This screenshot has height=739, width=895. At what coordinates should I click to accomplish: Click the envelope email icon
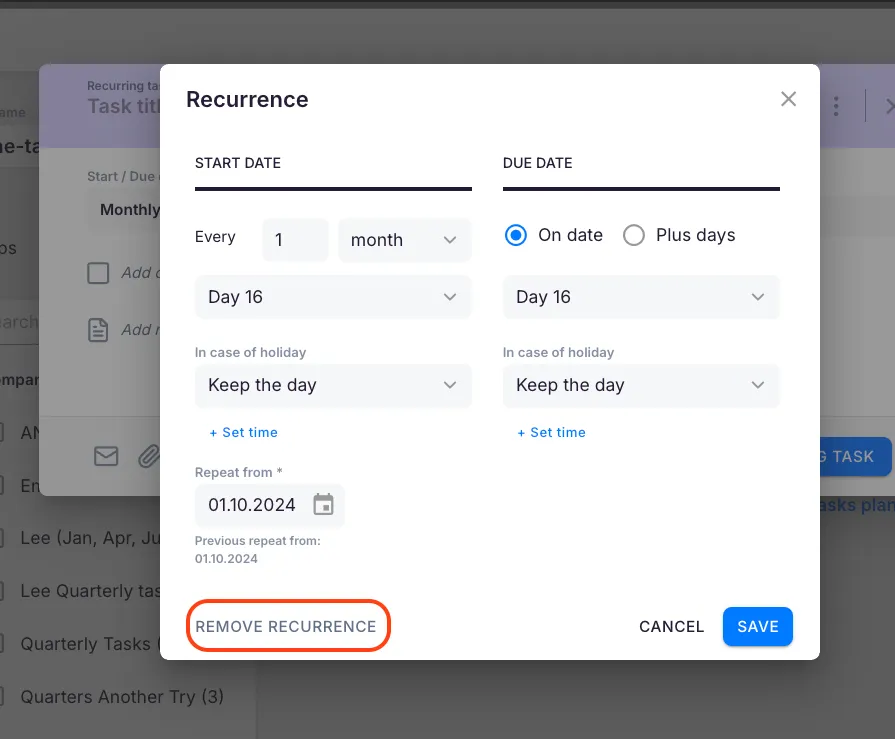(106, 457)
